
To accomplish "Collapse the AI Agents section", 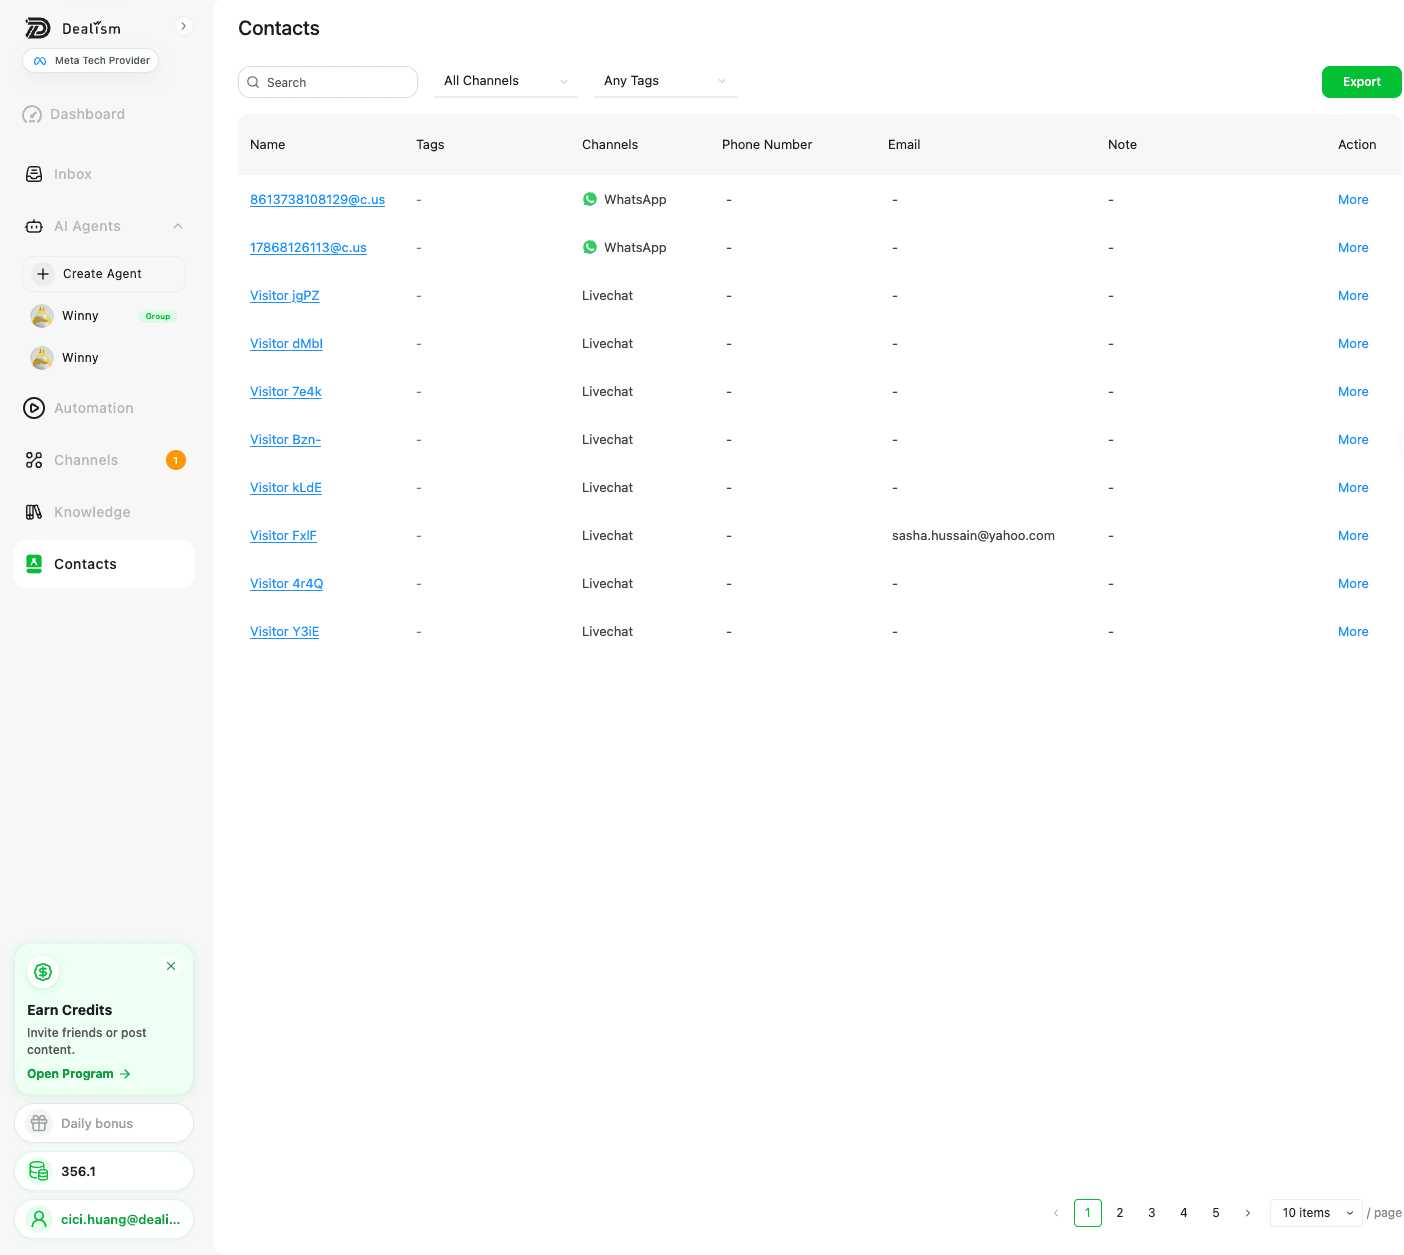I will click(178, 226).
